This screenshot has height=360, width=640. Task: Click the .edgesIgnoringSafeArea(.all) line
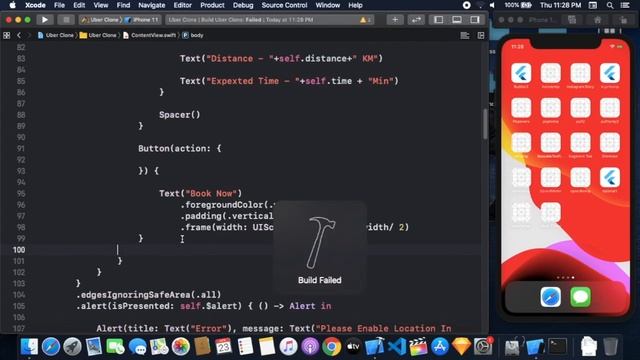pyautogui.click(x=149, y=295)
